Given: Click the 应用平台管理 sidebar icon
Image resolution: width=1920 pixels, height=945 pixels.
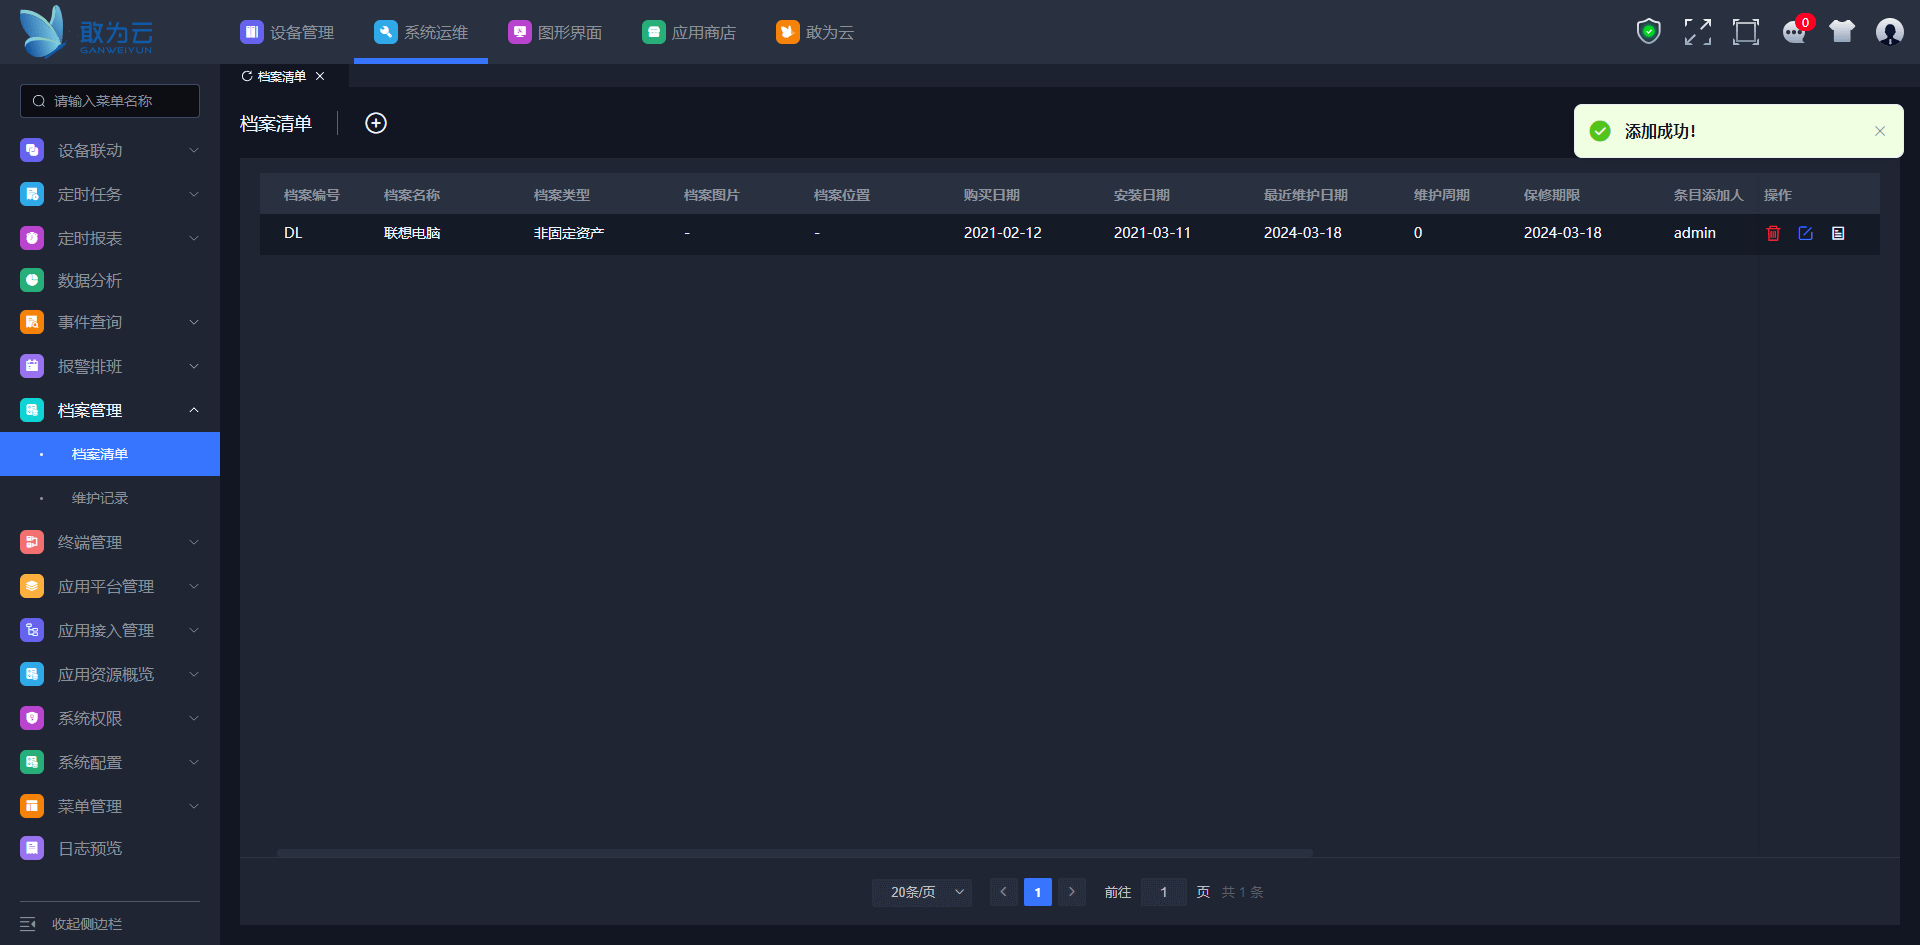Looking at the screenshot, I should [x=32, y=586].
